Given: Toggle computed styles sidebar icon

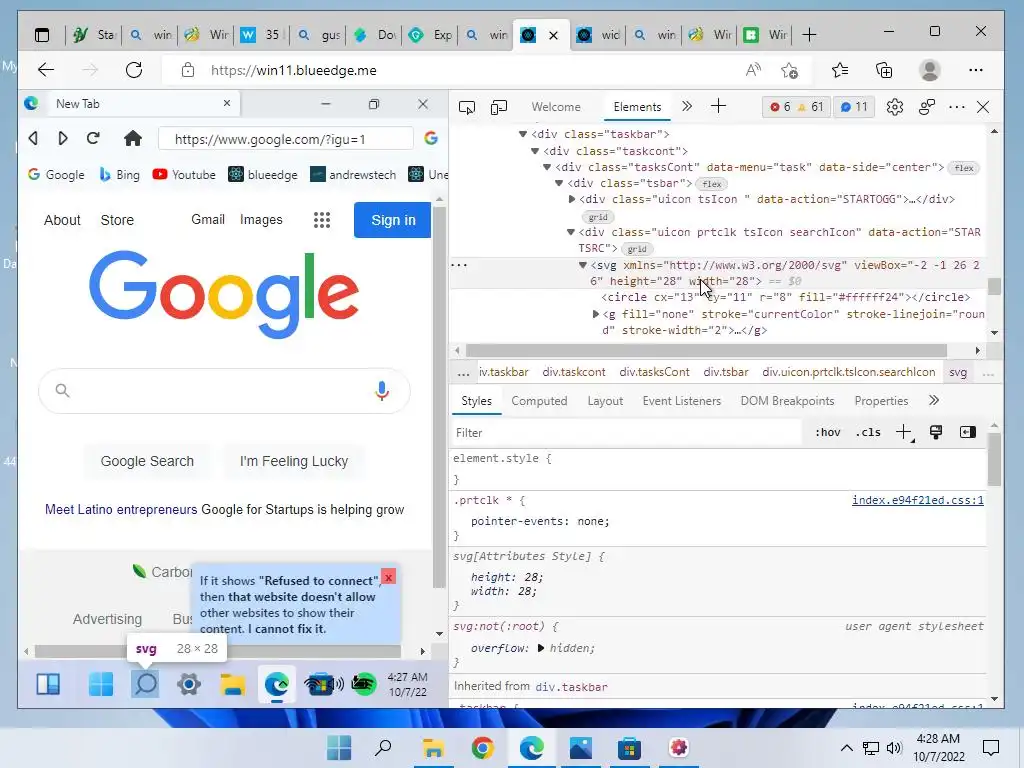Looking at the screenshot, I should [x=968, y=432].
